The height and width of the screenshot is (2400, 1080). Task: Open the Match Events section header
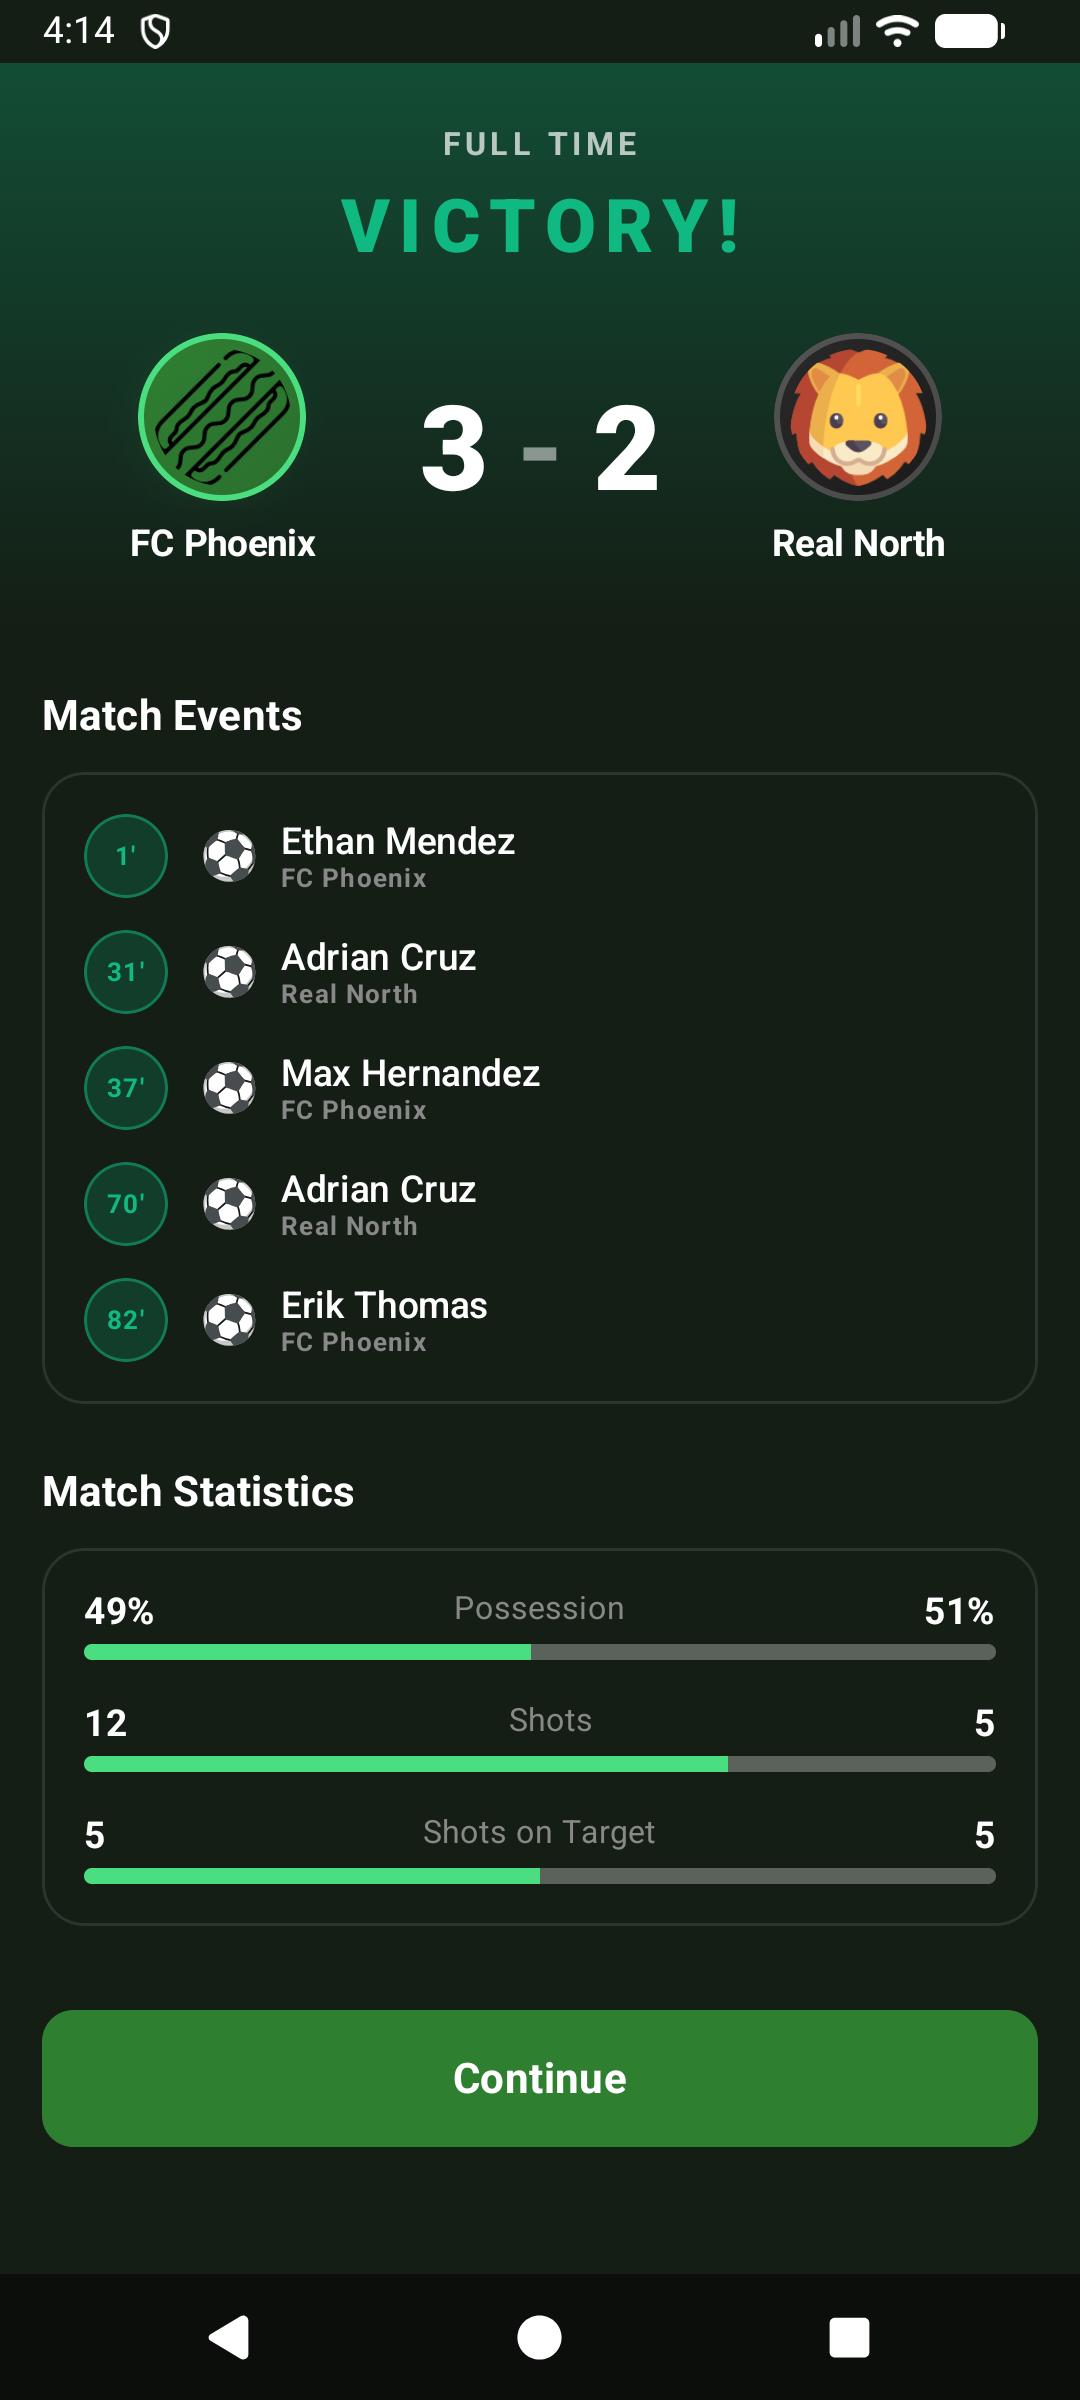click(172, 714)
